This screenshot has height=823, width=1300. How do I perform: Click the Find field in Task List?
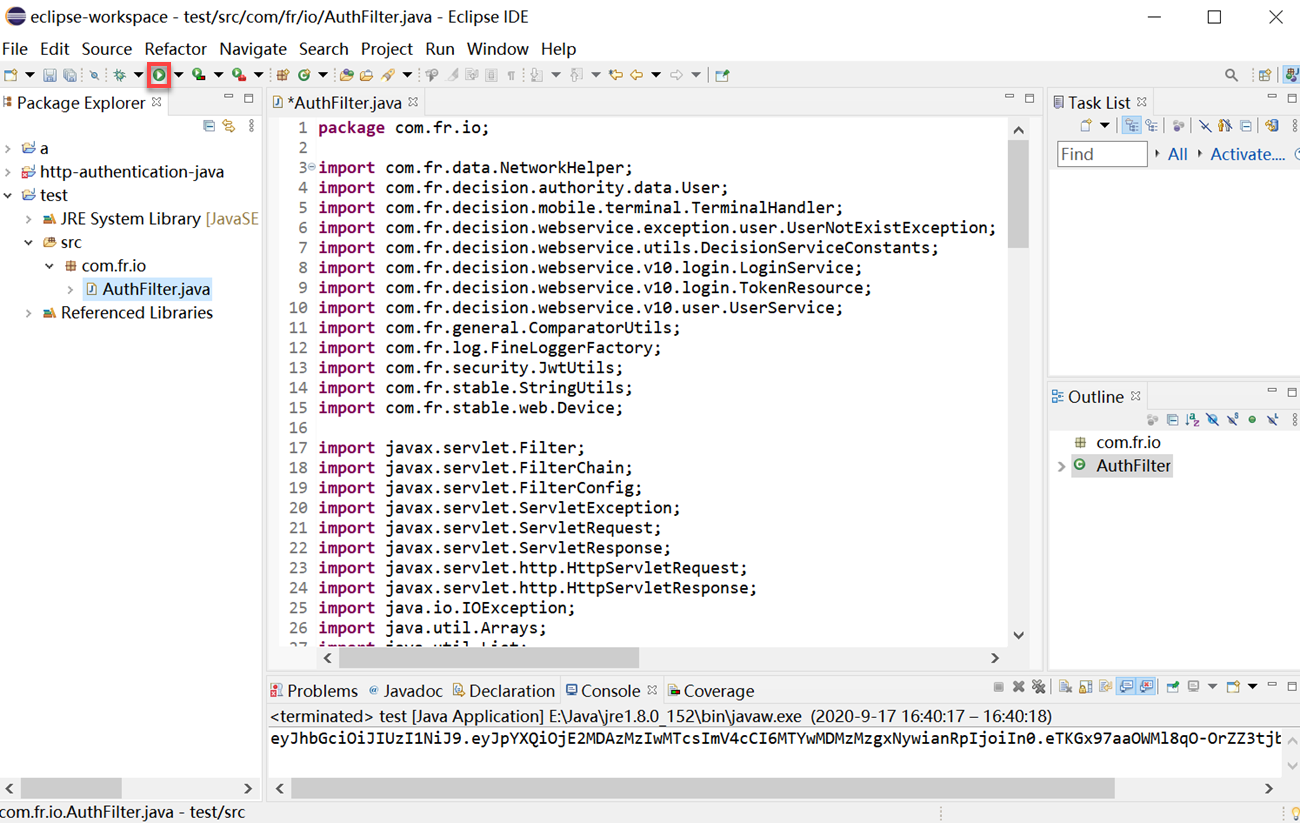1102,154
